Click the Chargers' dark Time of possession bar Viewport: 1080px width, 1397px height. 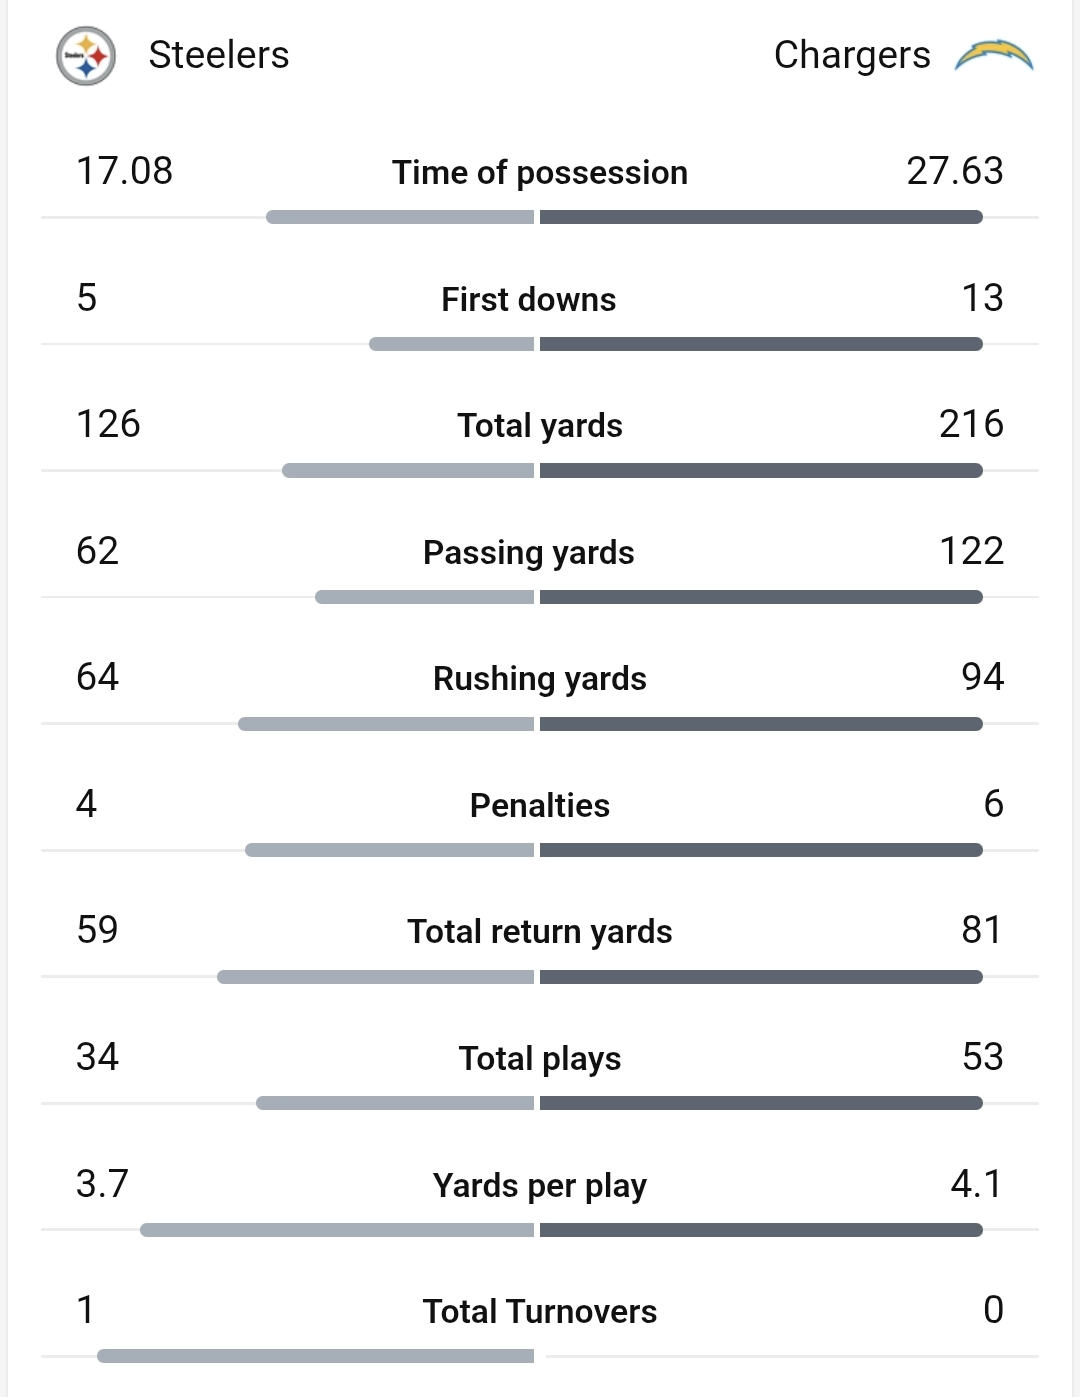[x=761, y=217]
